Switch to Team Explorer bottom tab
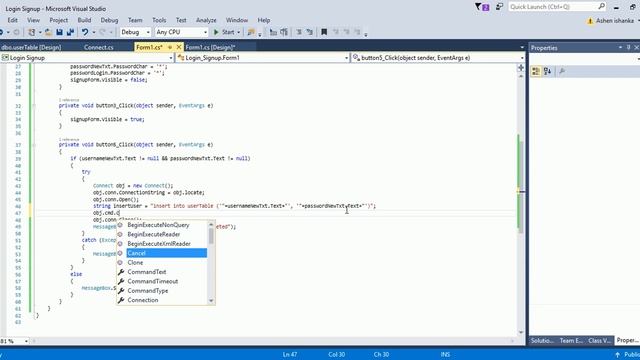The height and width of the screenshot is (360, 640). tap(571, 340)
